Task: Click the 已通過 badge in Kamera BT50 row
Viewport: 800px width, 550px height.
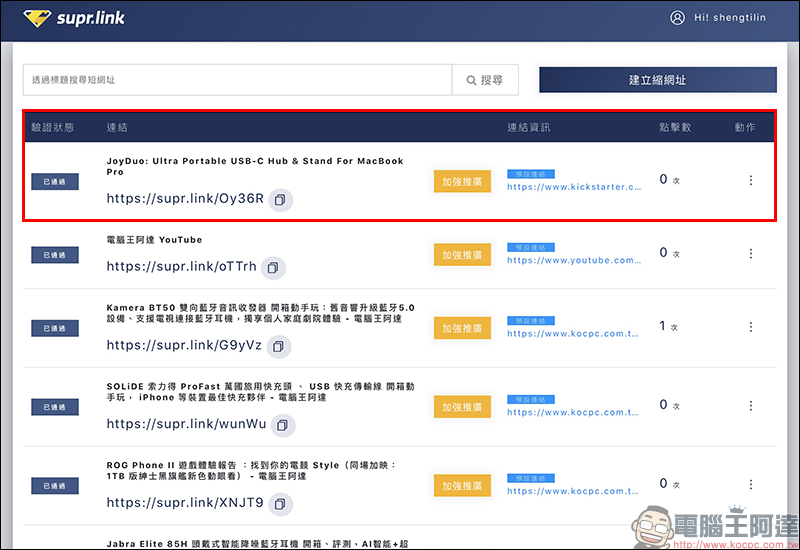Action: tap(55, 329)
